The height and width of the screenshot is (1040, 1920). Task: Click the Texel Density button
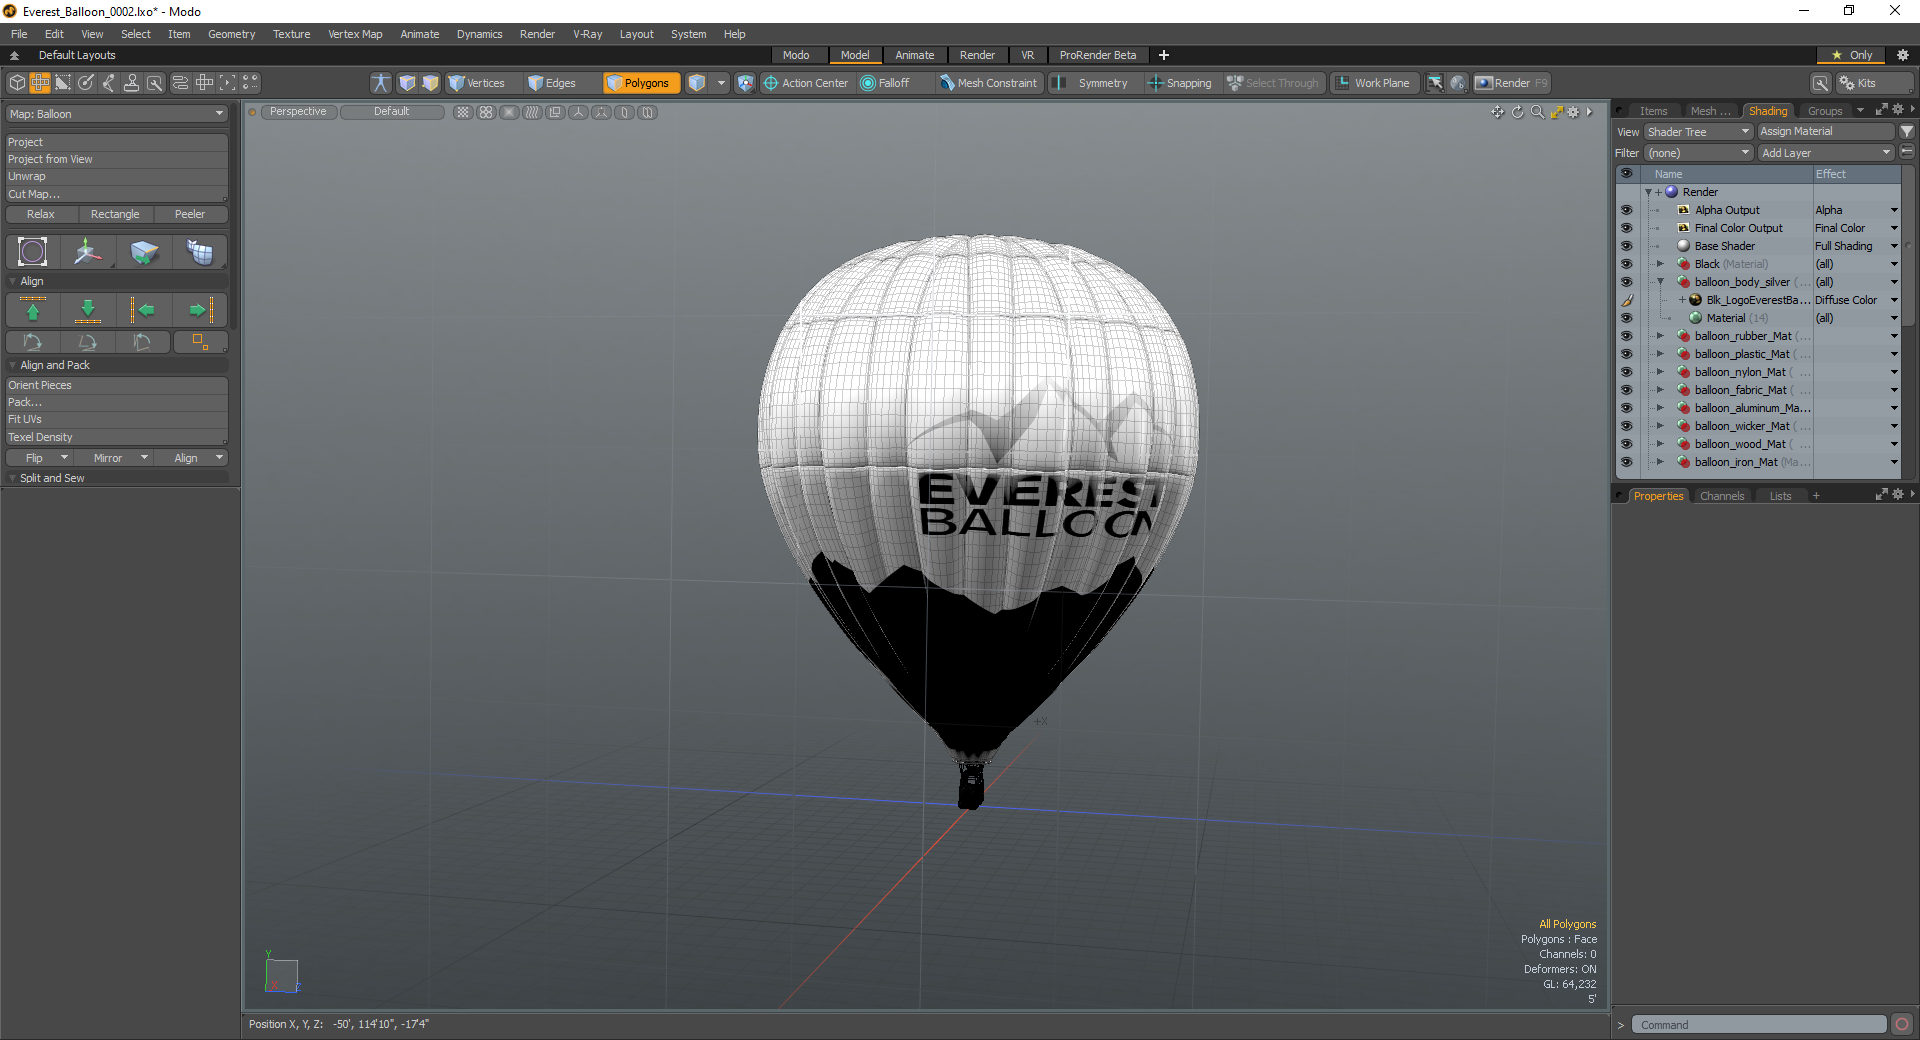tap(117, 437)
